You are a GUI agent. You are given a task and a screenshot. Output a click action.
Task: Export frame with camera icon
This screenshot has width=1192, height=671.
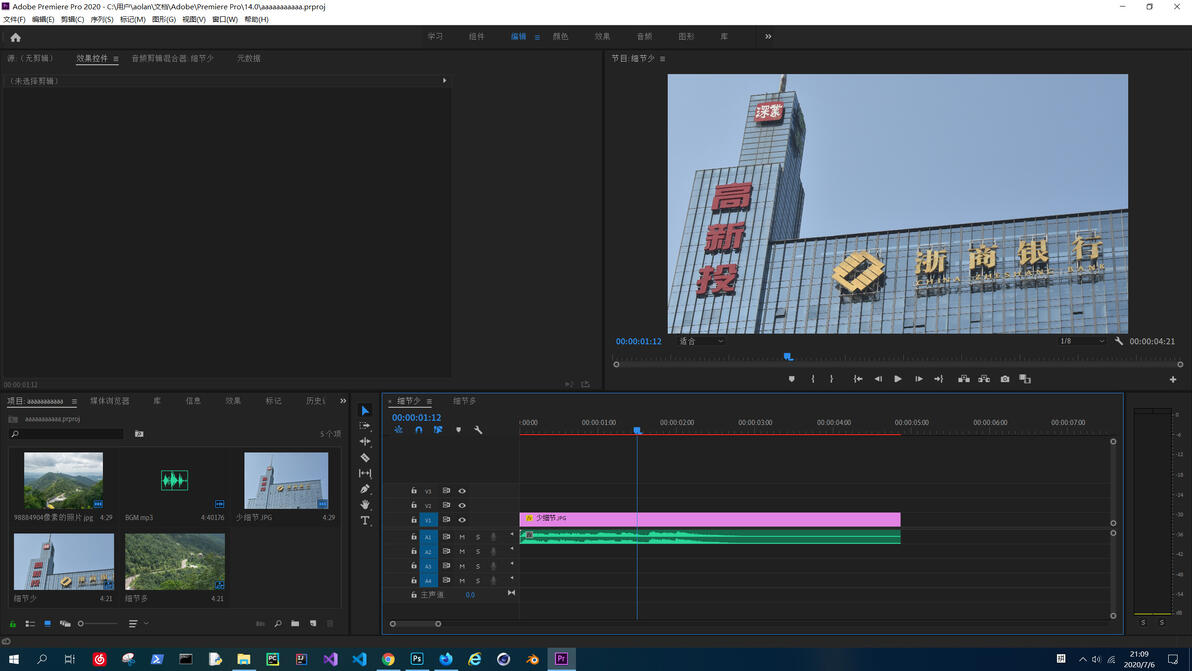(x=1005, y=378)
